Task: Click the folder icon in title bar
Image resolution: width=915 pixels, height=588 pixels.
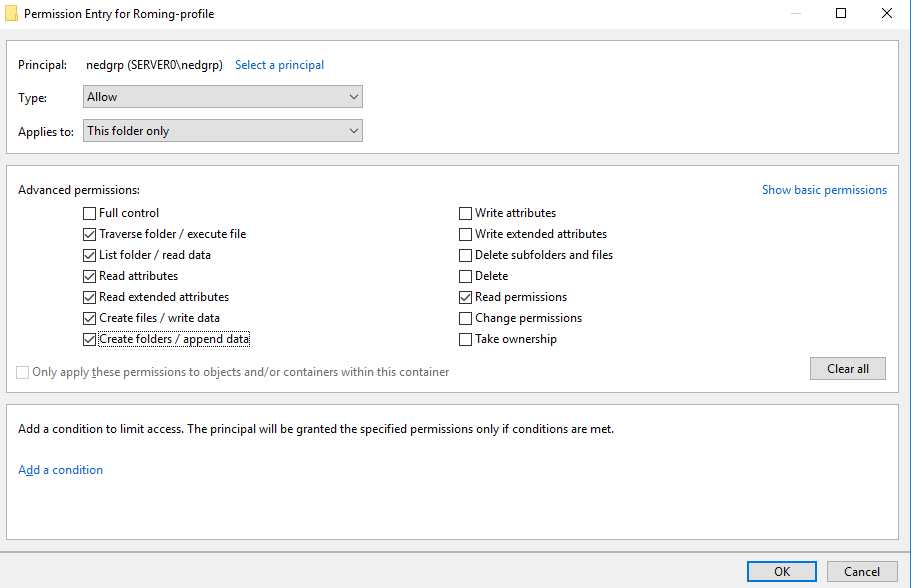Action: click(x=11, y=14)
